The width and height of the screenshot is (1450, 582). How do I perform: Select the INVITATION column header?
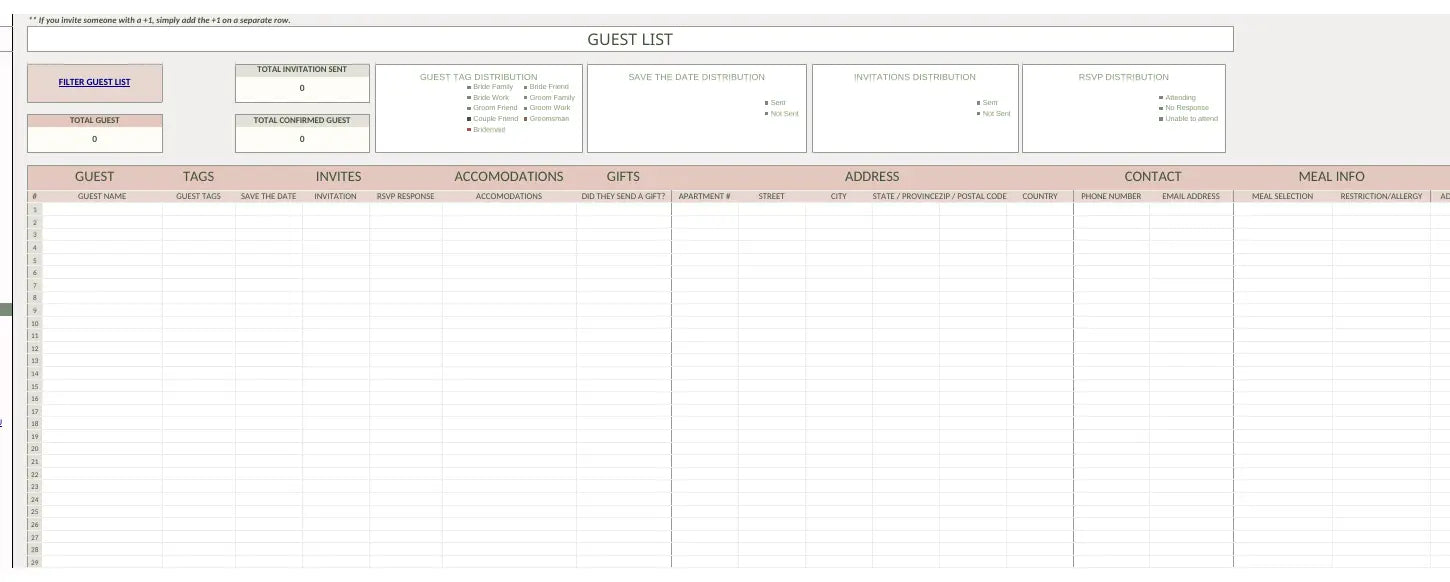[336, 197]
